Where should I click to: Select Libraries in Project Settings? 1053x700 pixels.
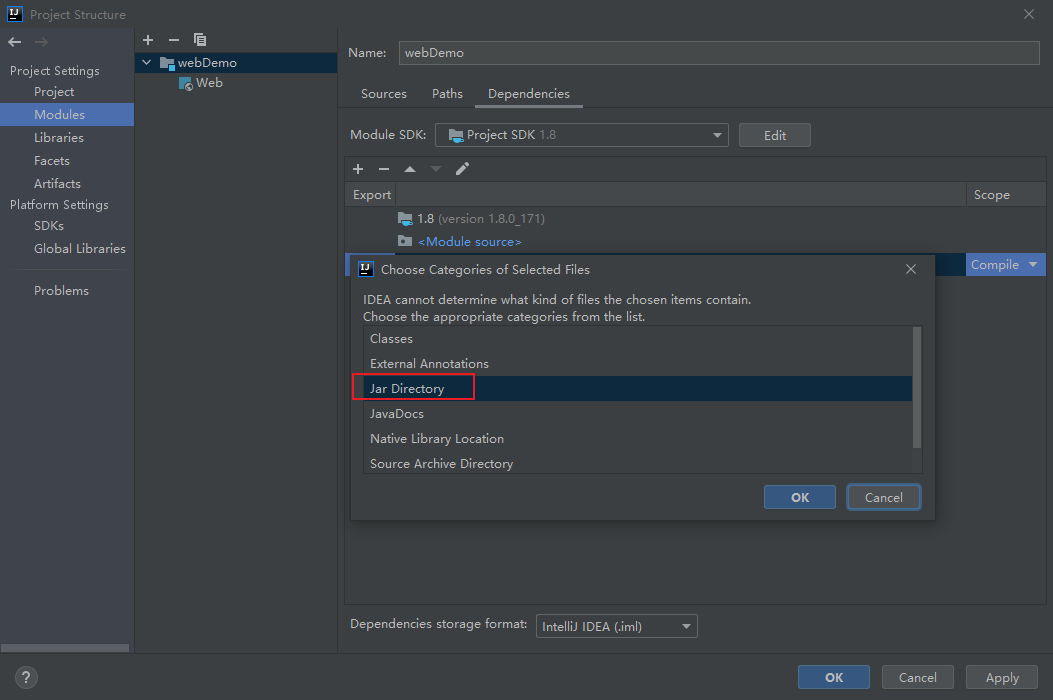point(59,138)
